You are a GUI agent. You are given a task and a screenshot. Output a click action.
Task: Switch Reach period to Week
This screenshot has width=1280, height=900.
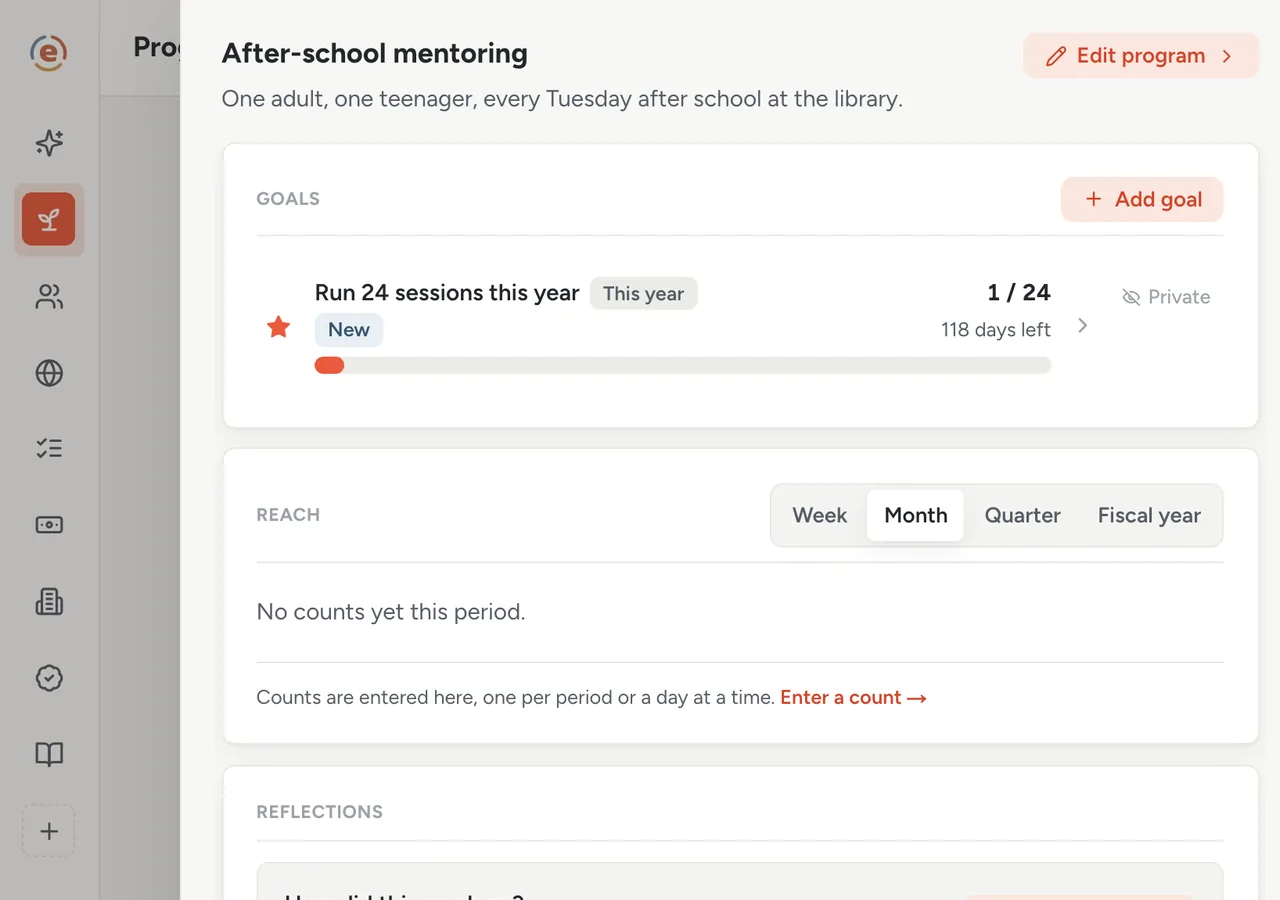[x=820, y=515]
